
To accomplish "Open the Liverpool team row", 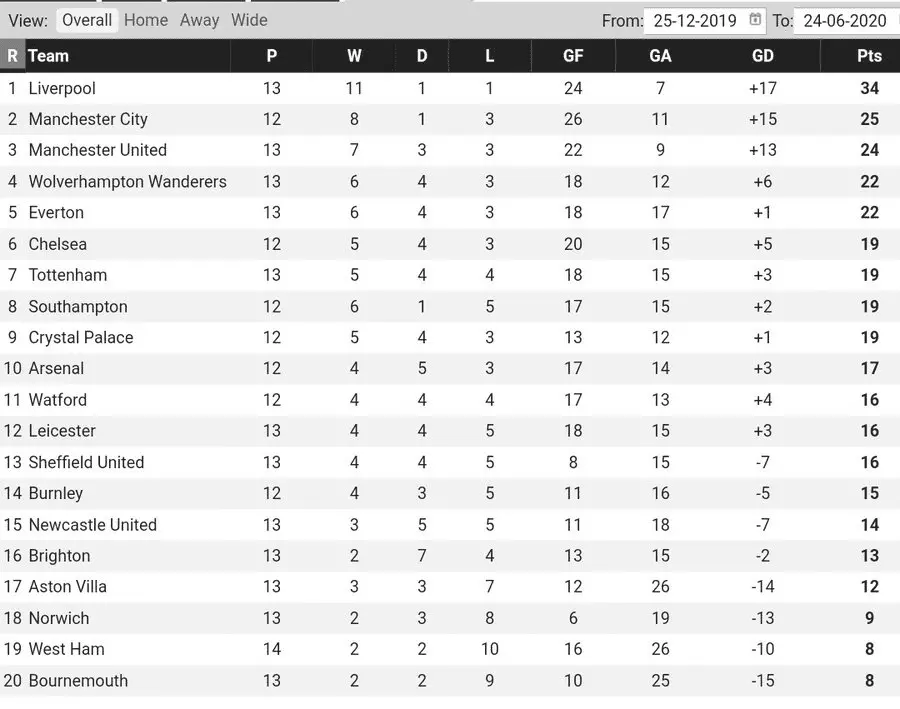I will tap(62, 88).
